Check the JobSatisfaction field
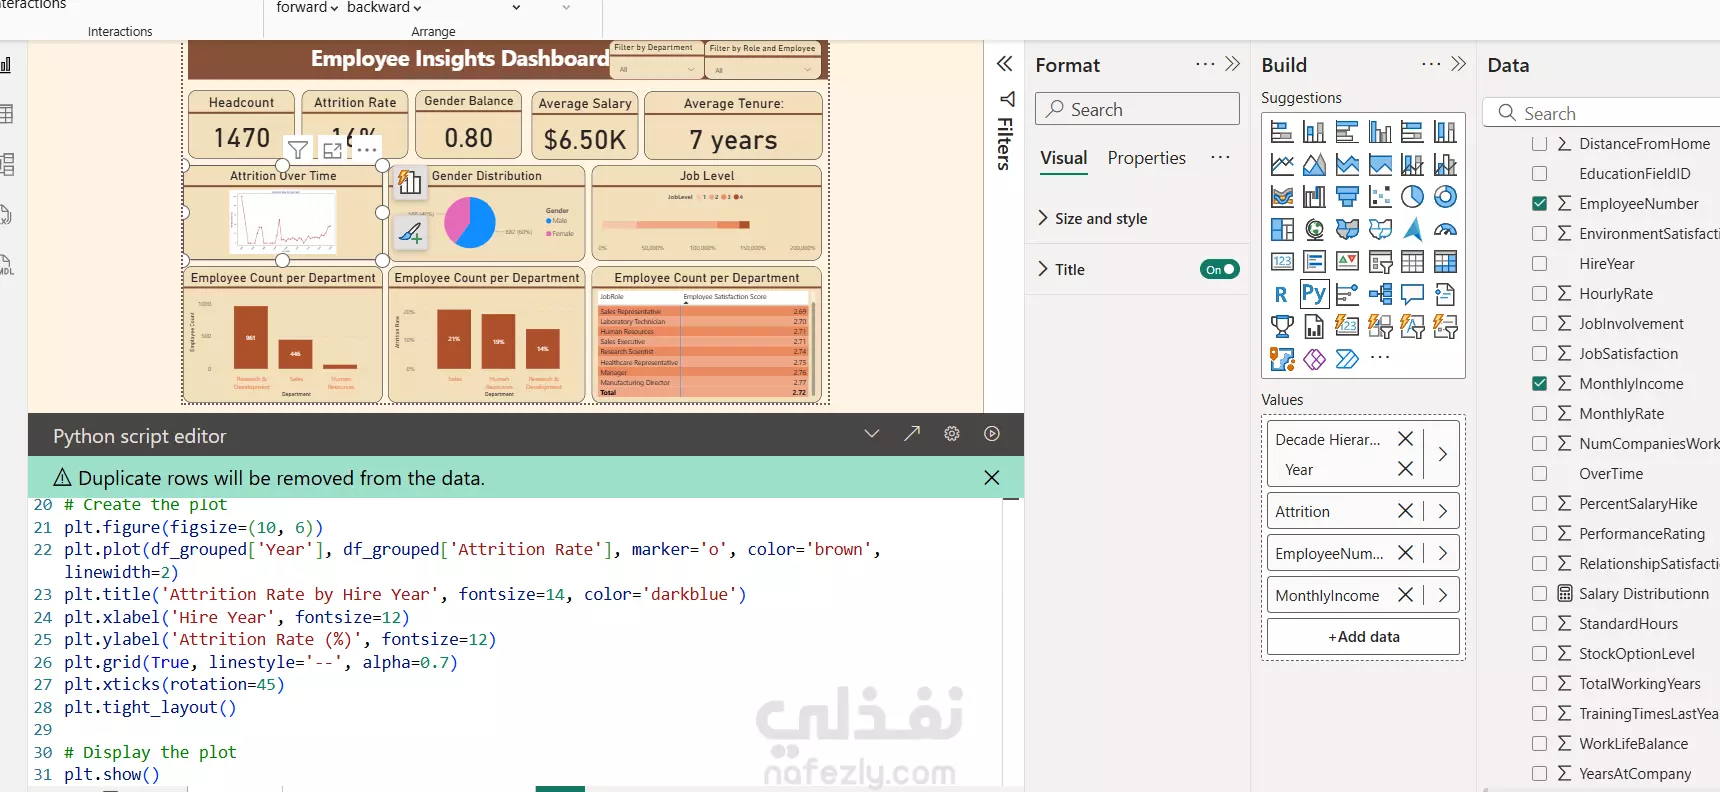 [x=1540, y=354]
